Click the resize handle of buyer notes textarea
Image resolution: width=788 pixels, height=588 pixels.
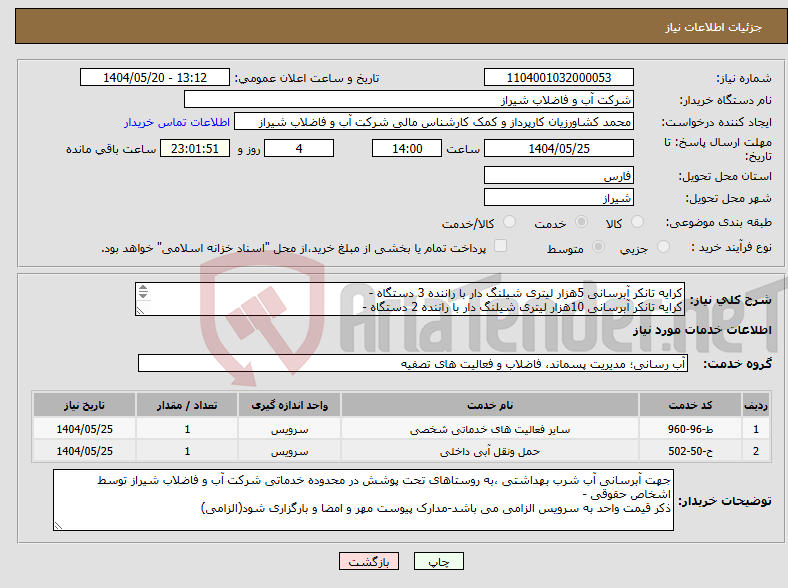[58, 526]
